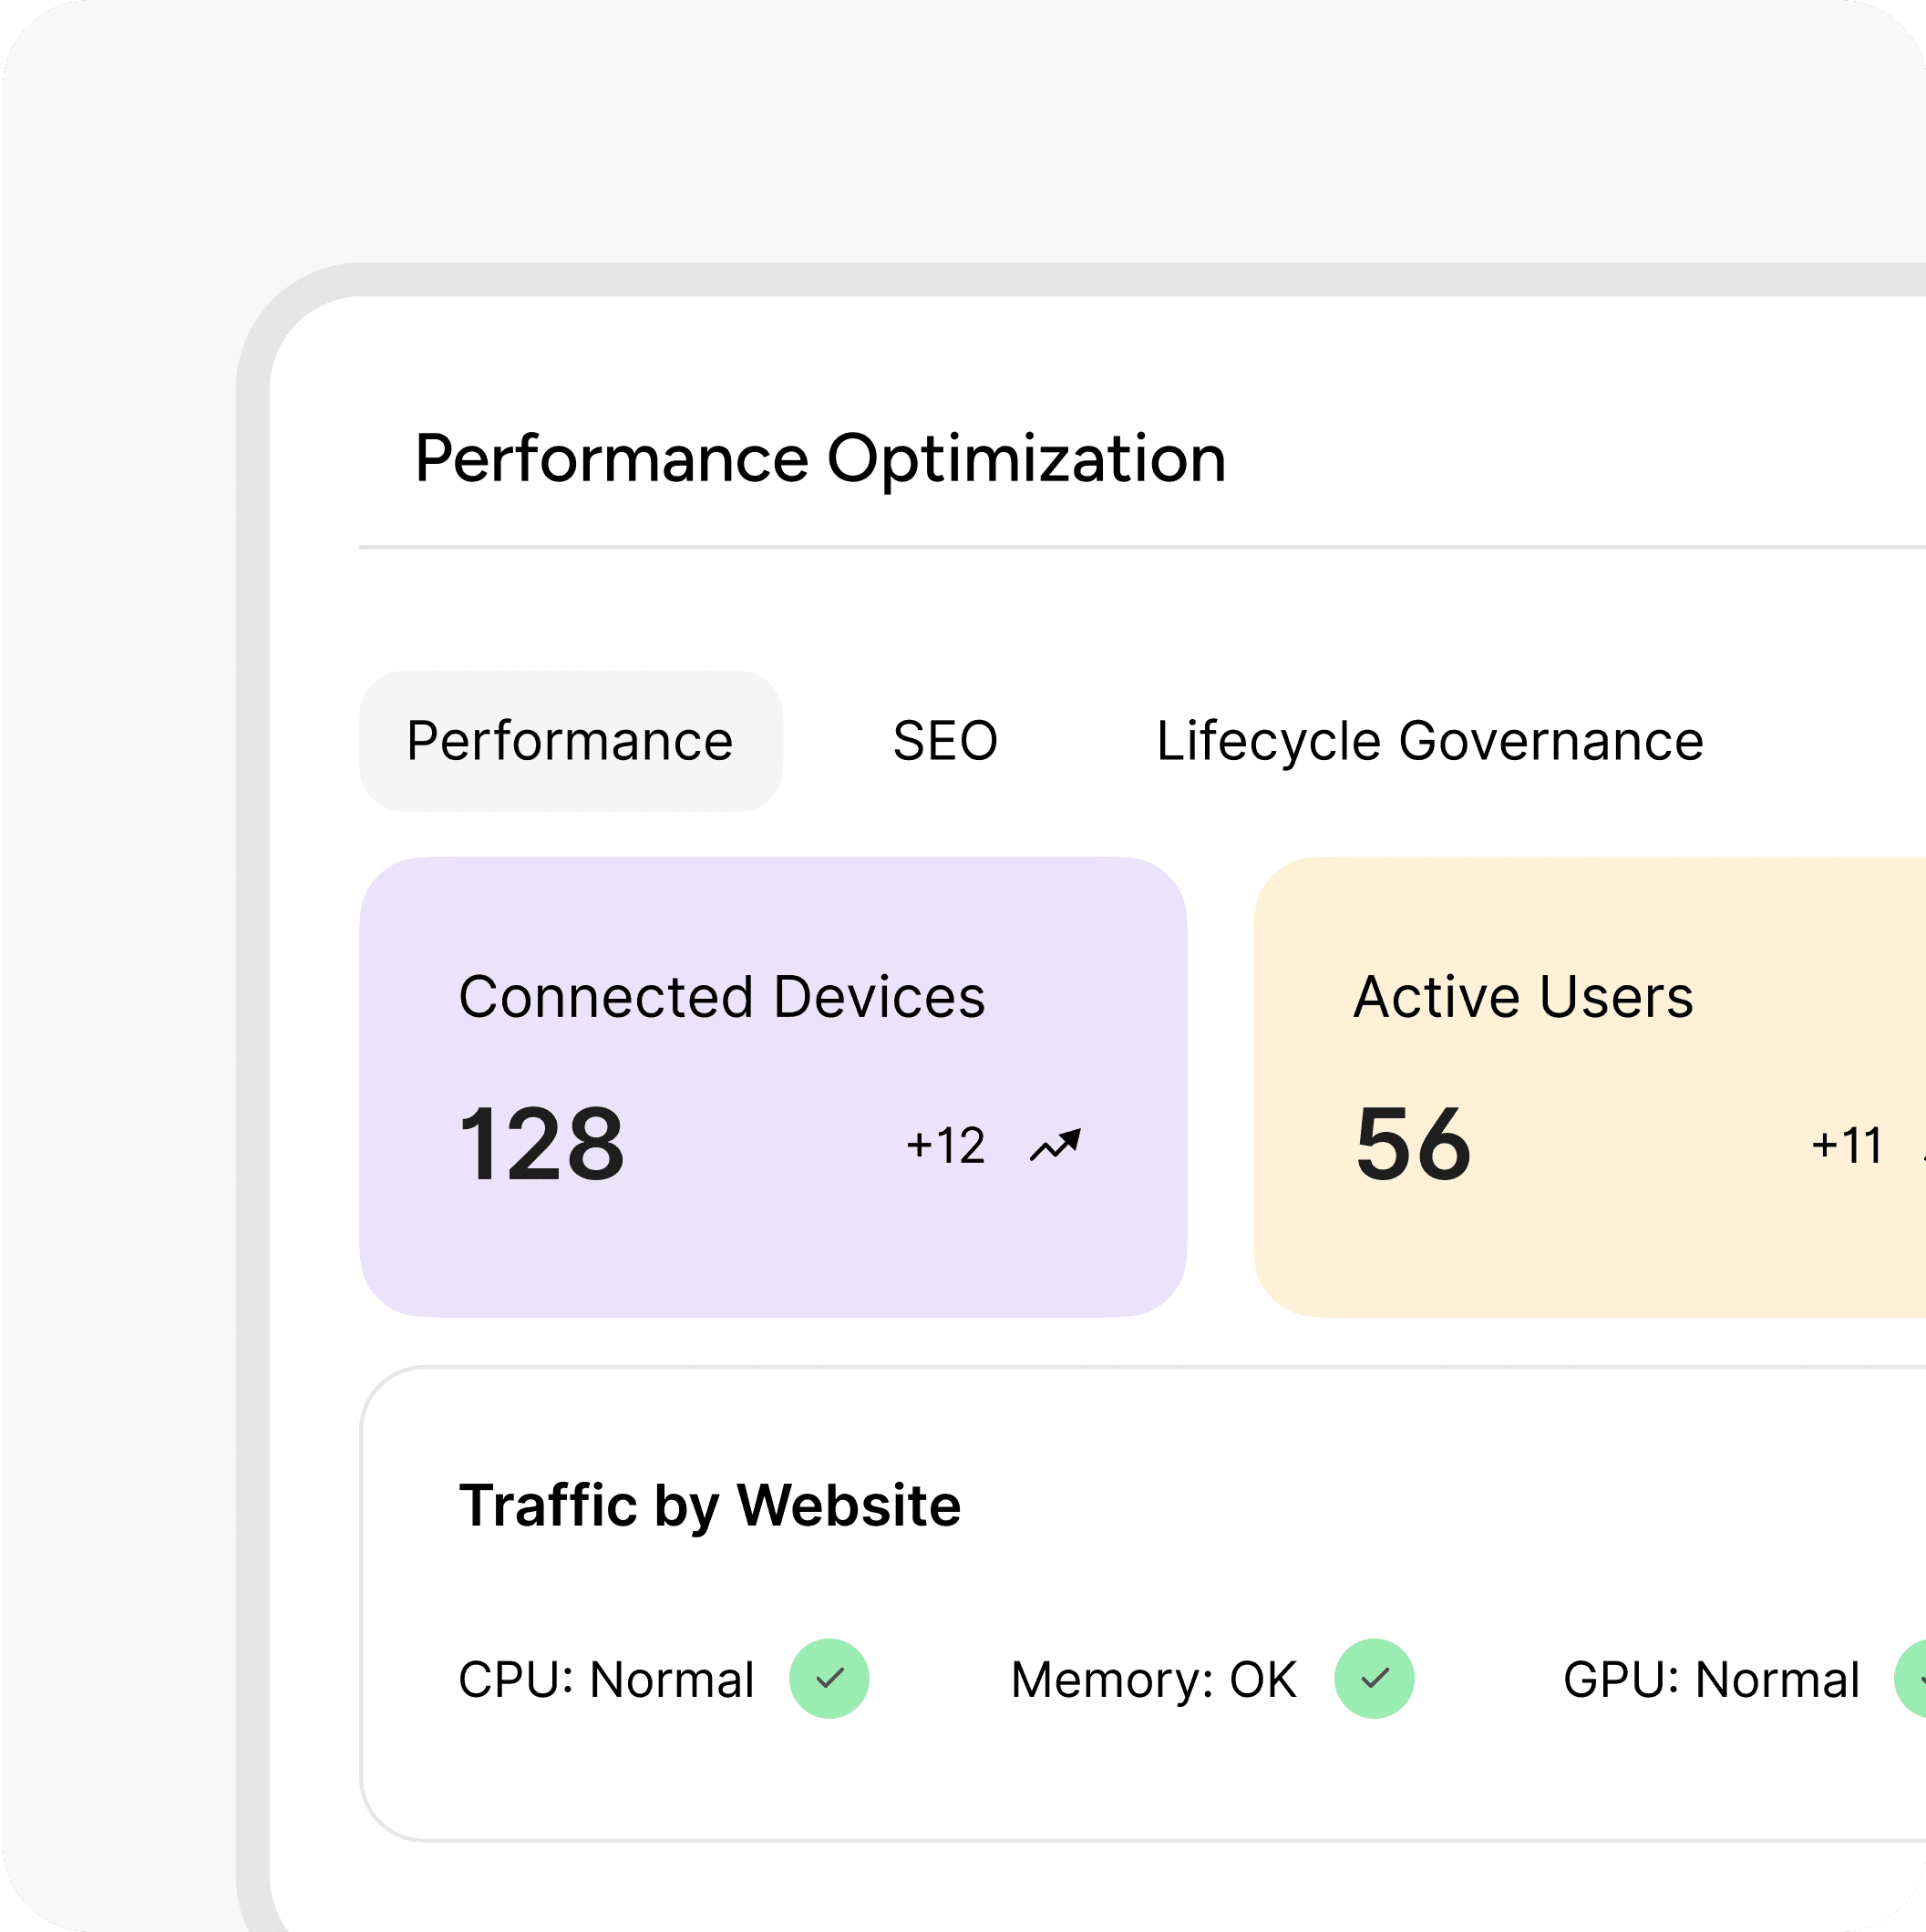The image size is (1926, 1932).
Task: Click the partially visible checkmark after GPU: Normal
Action: coord(1913,1679)
